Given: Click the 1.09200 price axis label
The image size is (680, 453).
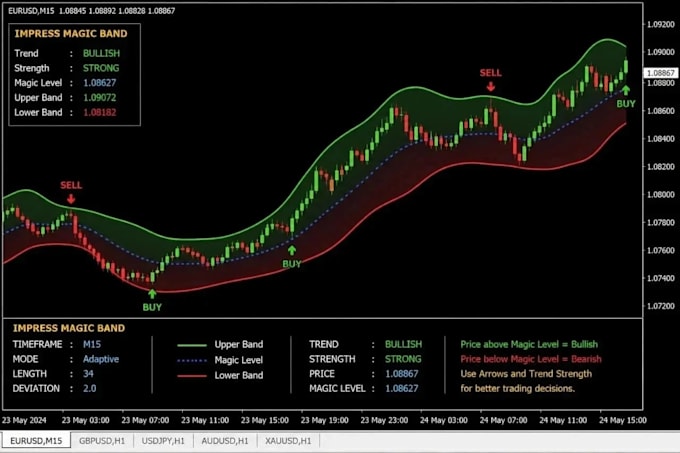Looking at the screenshot, I should [x=661, y=24].
